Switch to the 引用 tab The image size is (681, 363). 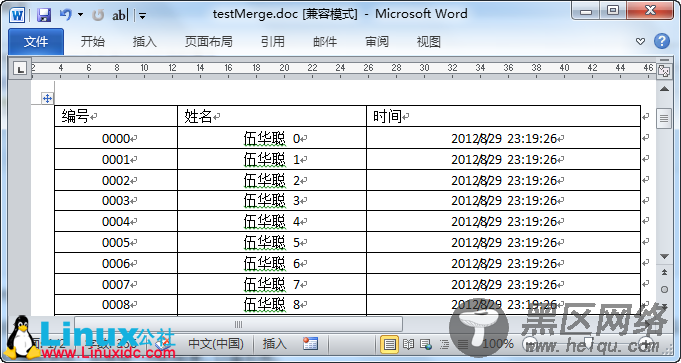(x=273, y=42)
